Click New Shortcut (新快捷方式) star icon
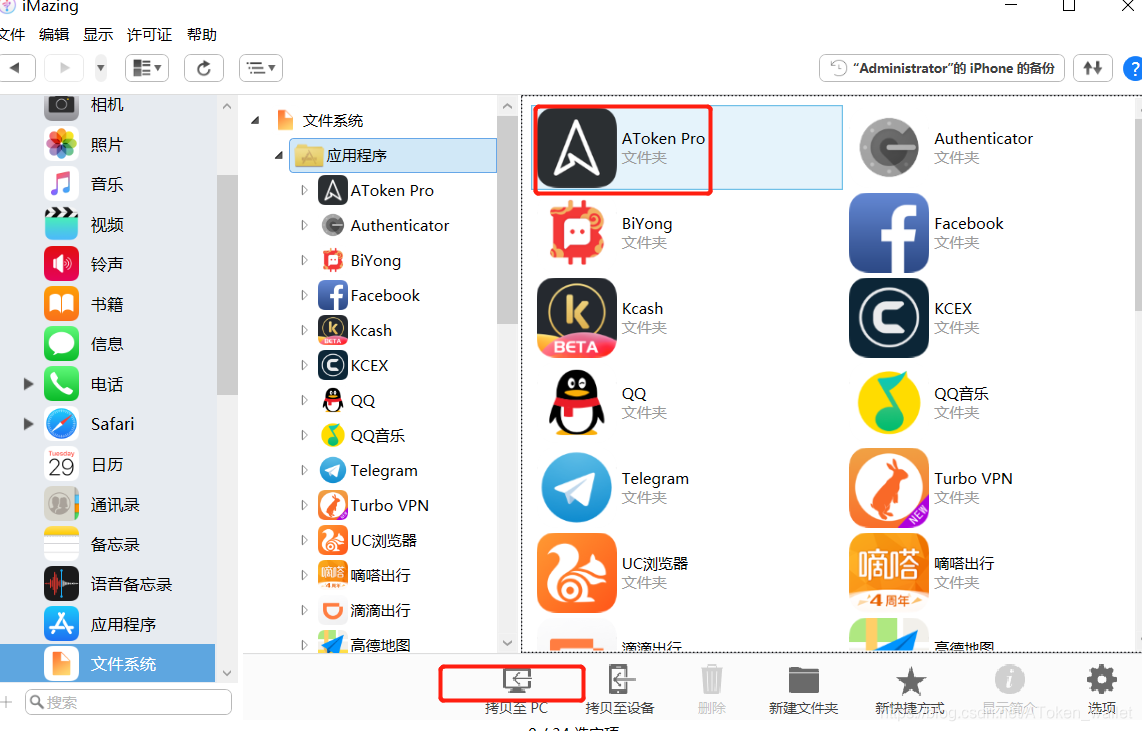The image size is (1142, 731). point(910,681)
